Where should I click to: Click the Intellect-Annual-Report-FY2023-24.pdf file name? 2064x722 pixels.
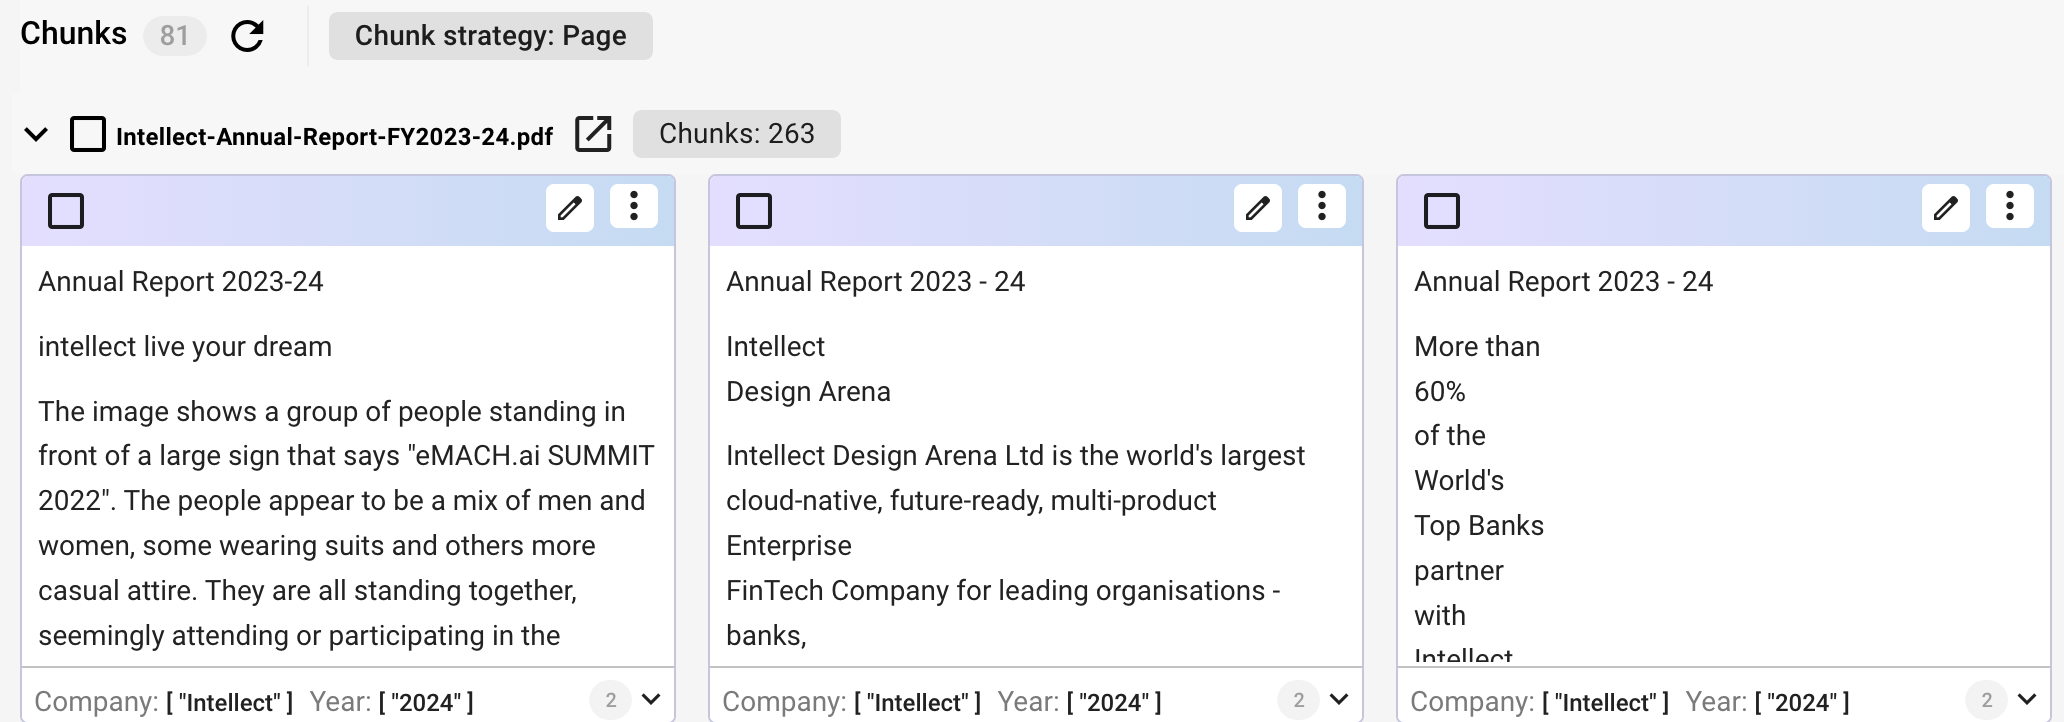(x=334, y=136)
